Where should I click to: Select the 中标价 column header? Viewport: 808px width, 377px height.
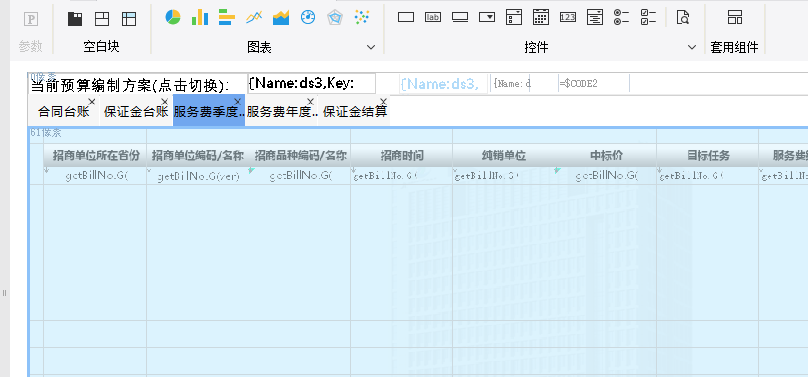point(606,155)
